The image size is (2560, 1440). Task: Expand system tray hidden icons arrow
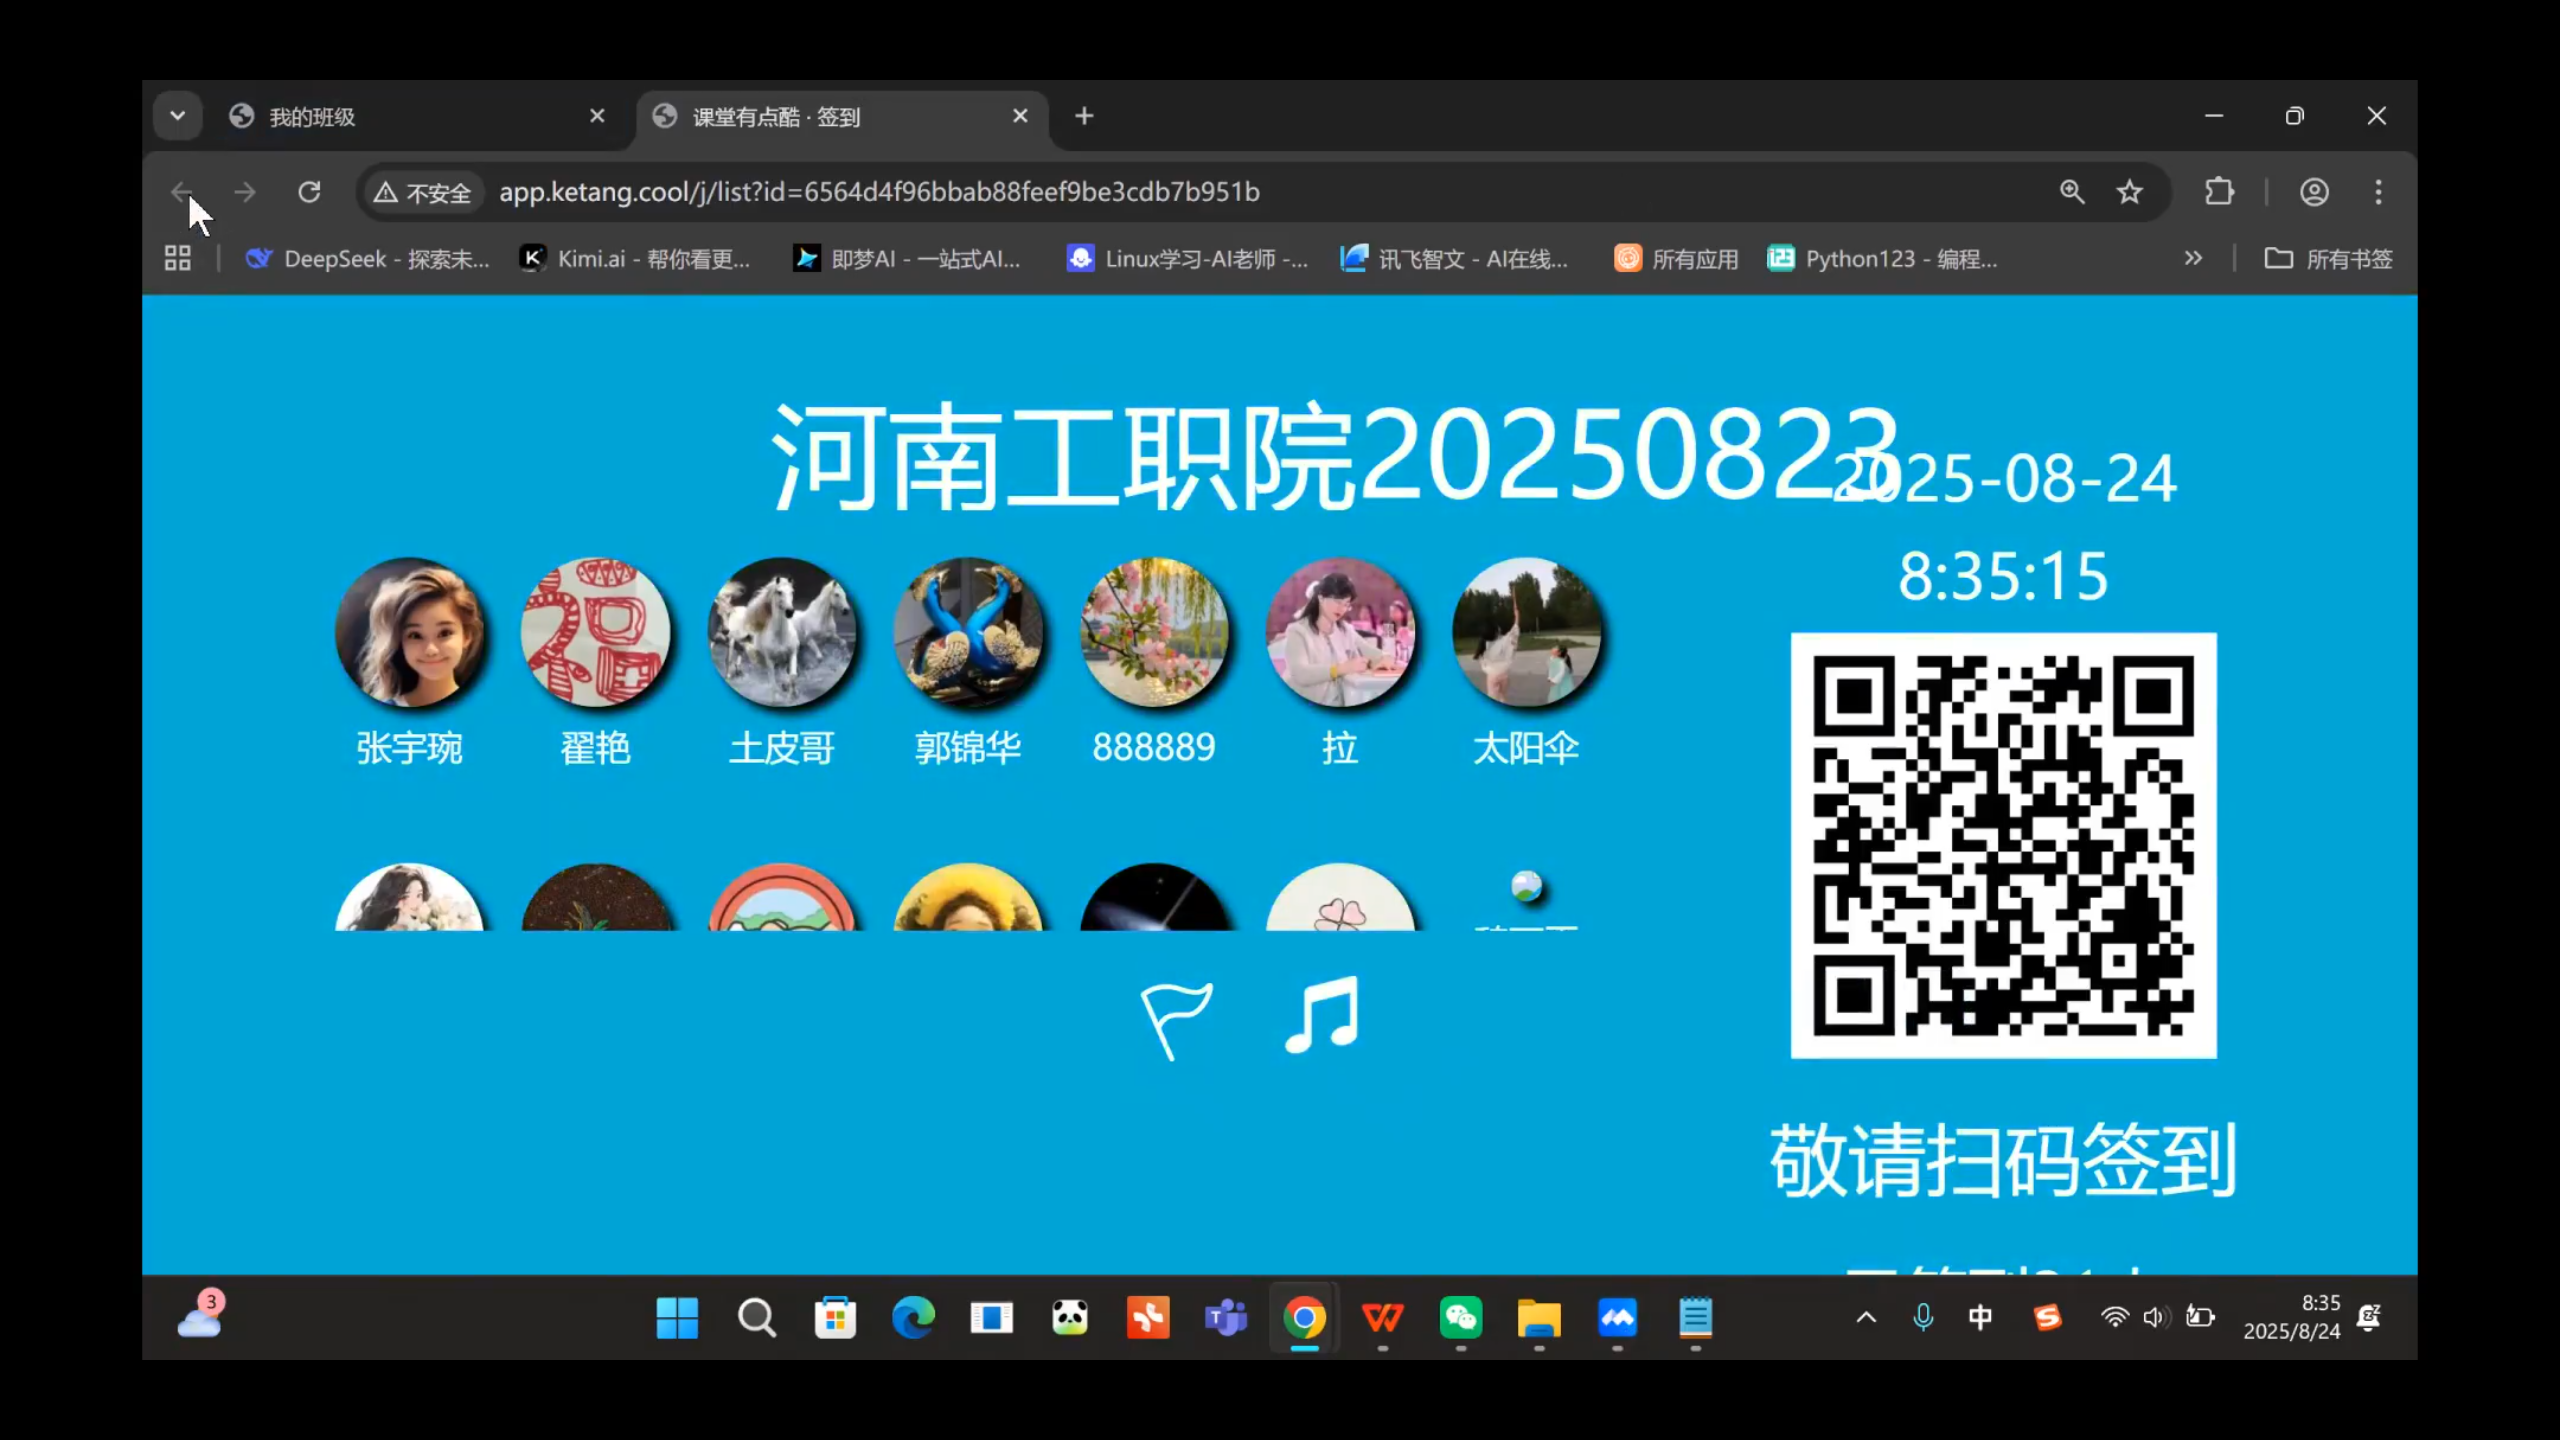point(1866,1318)
